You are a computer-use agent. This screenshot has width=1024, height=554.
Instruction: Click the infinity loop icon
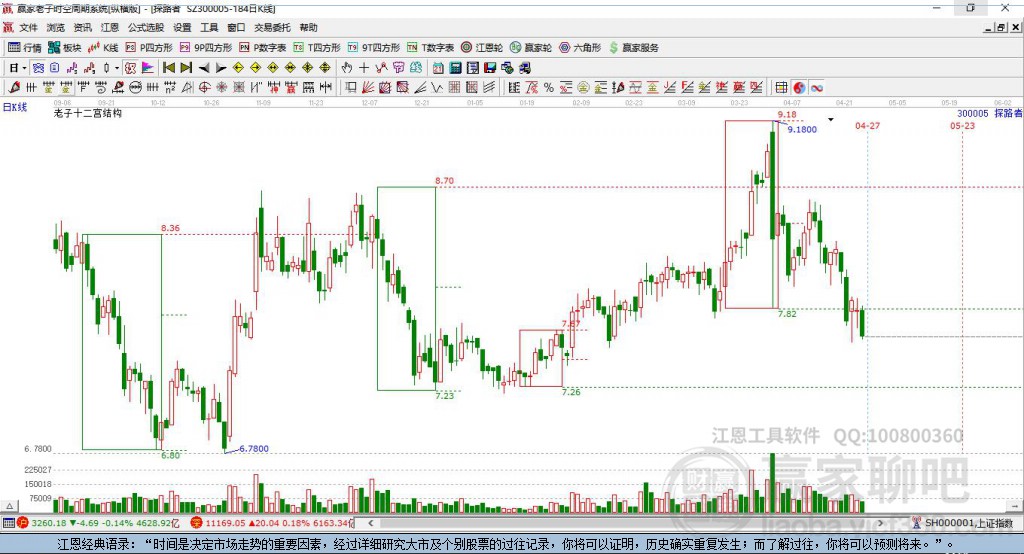pos(816,88)
